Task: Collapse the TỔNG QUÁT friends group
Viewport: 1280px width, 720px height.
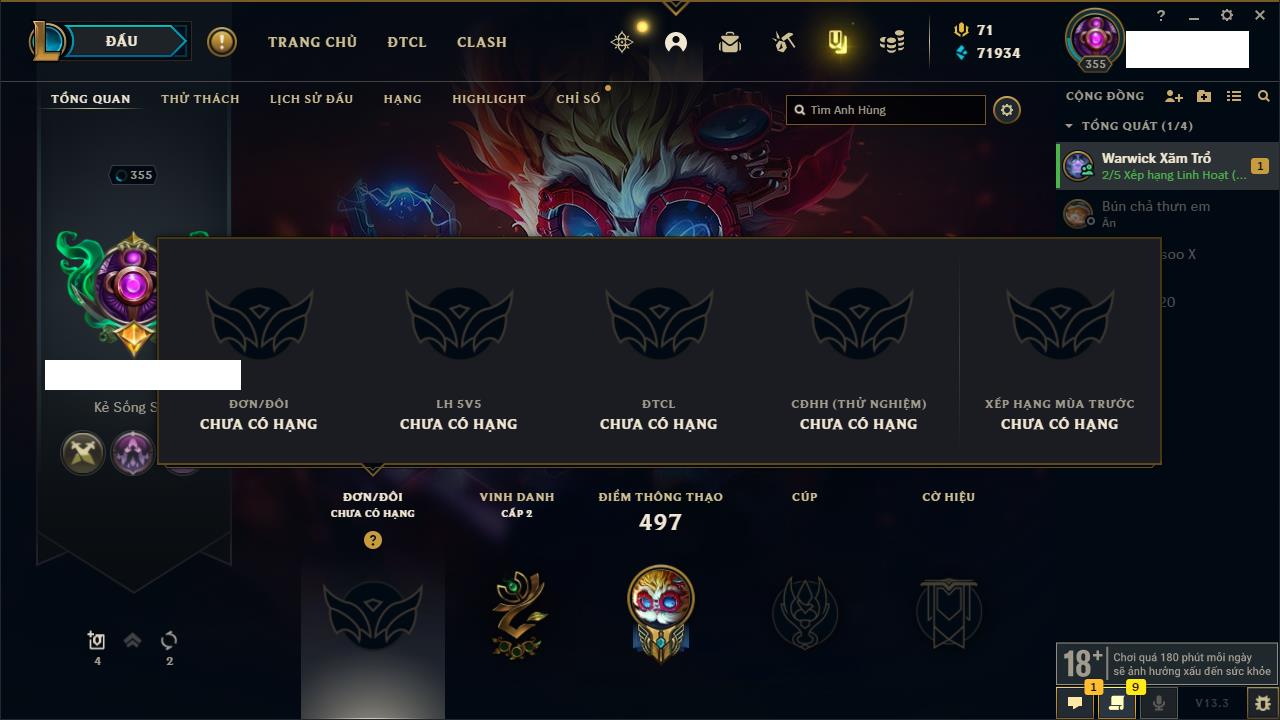Action: (x=1069, y=126)
